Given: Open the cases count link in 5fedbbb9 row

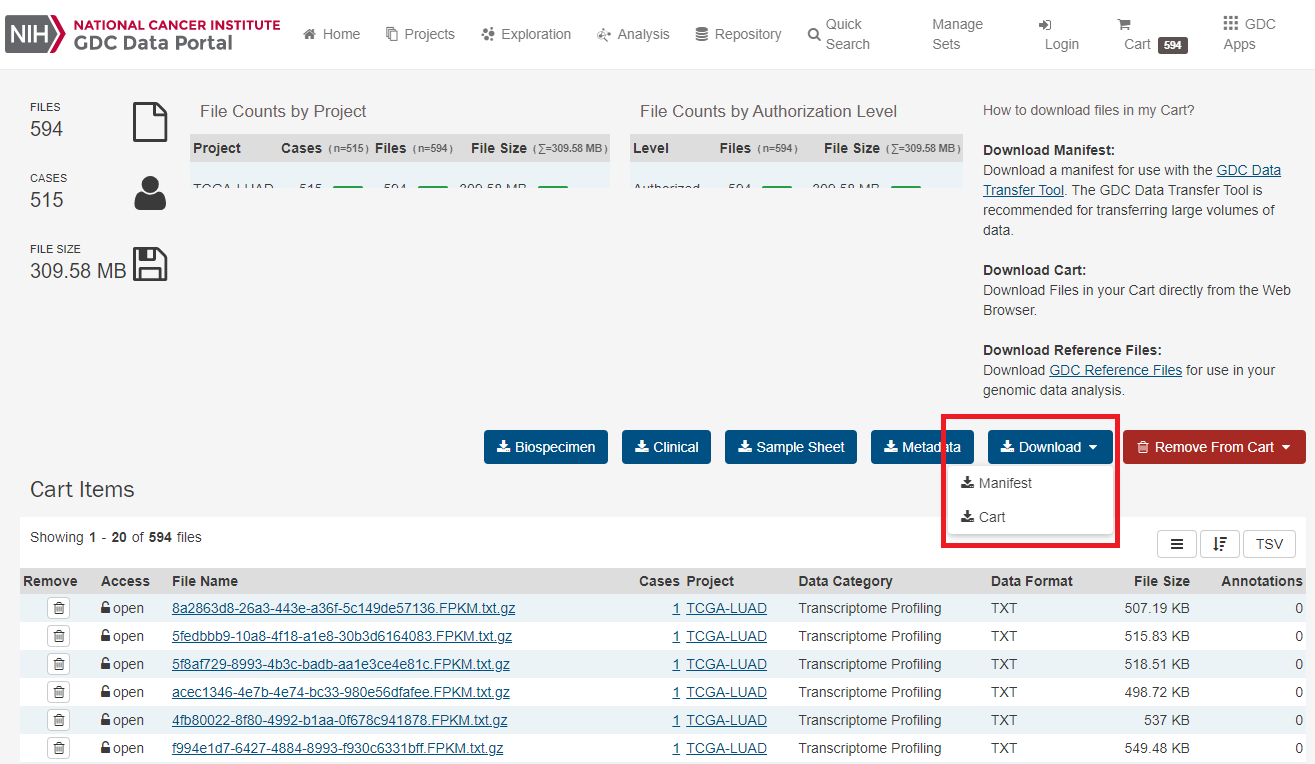Looking at the screenshot, I should [x=676, y=636].
